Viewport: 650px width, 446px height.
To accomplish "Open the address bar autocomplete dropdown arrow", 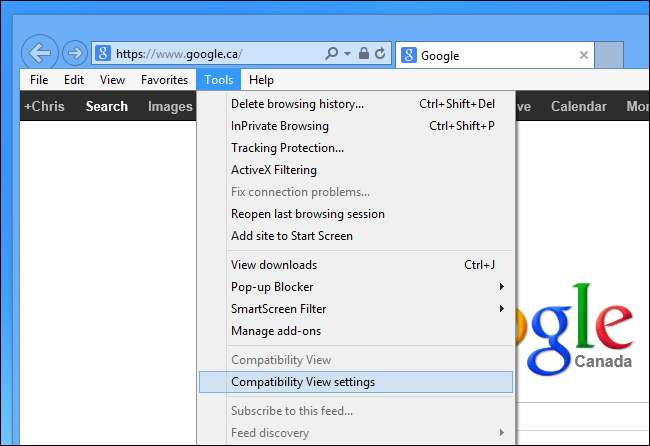I will coord(347,53).
